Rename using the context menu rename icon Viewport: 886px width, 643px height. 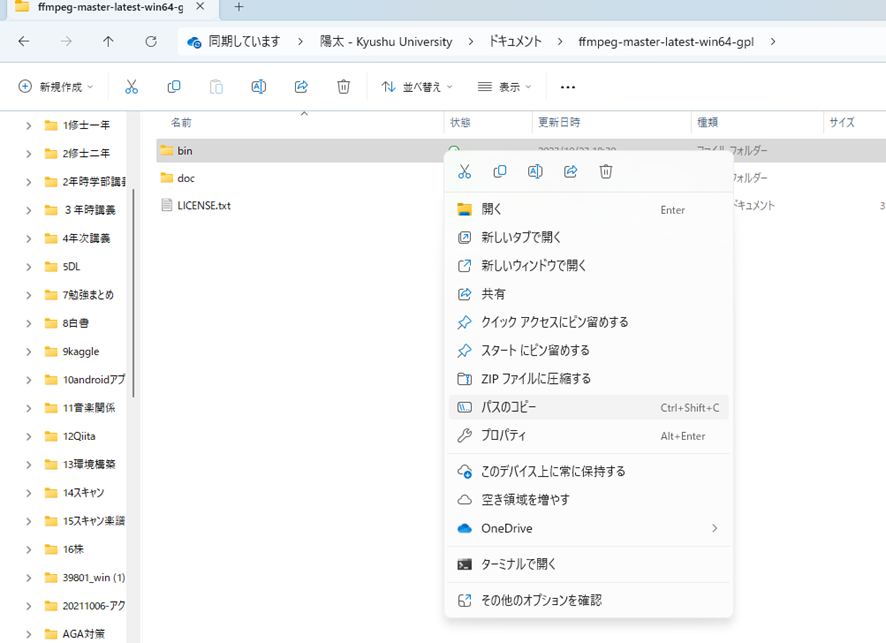point(535,172)
